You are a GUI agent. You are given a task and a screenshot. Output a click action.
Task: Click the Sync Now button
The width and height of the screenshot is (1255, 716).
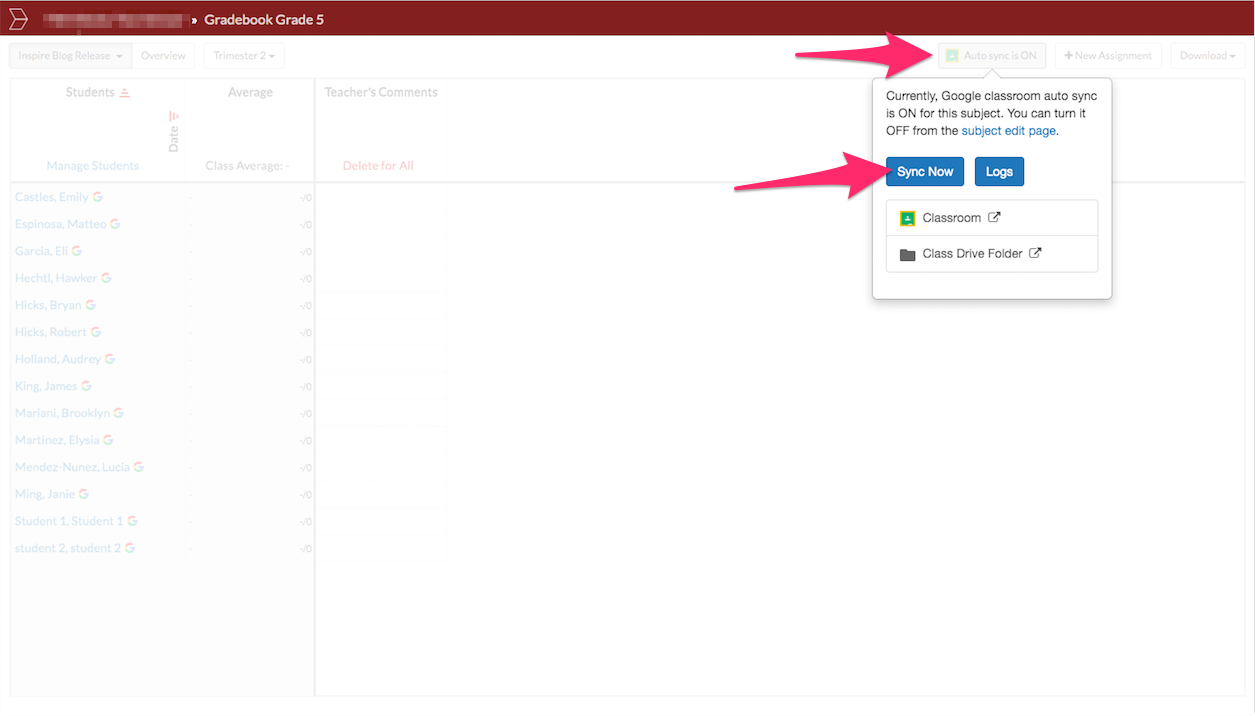point(925,172)
